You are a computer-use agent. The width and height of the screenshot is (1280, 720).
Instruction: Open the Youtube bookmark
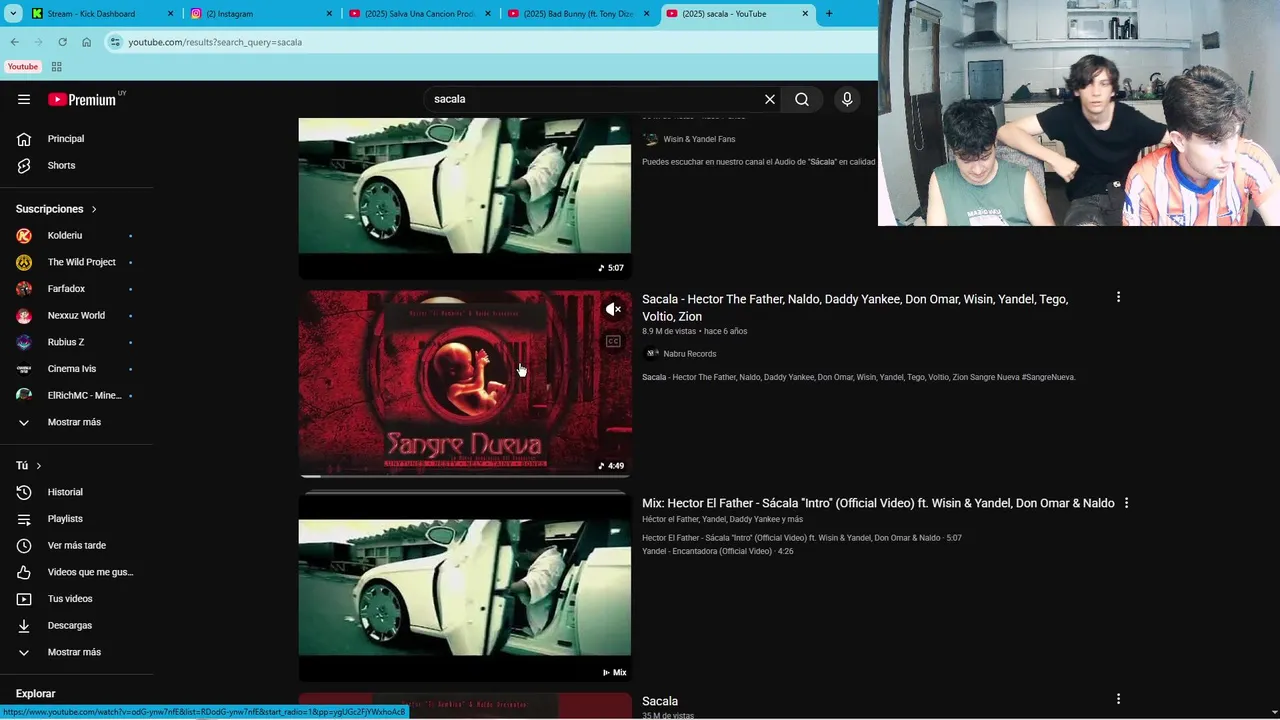coord(23,67)
